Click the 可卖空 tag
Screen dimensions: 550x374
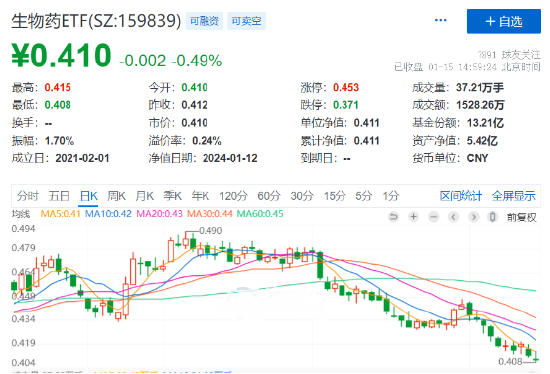click(246, 21)
